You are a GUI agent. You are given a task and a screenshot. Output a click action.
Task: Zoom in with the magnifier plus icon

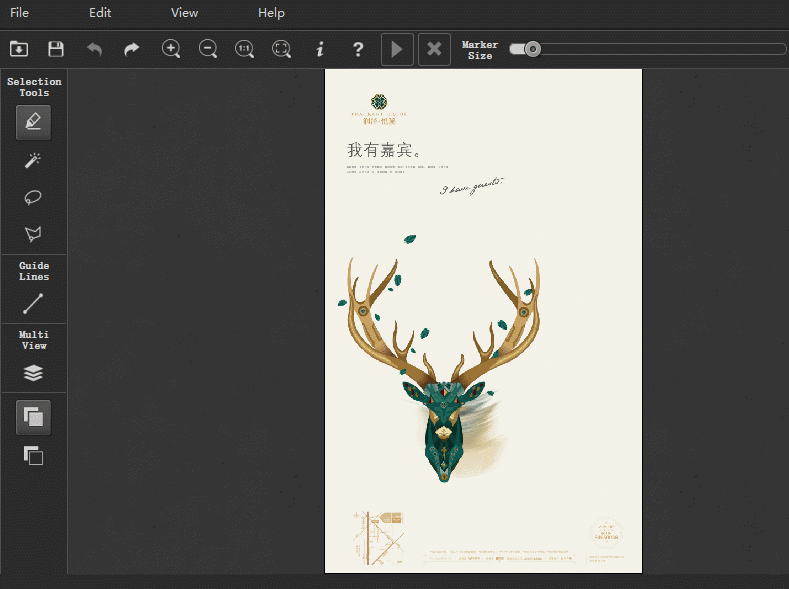coord(171,49)
